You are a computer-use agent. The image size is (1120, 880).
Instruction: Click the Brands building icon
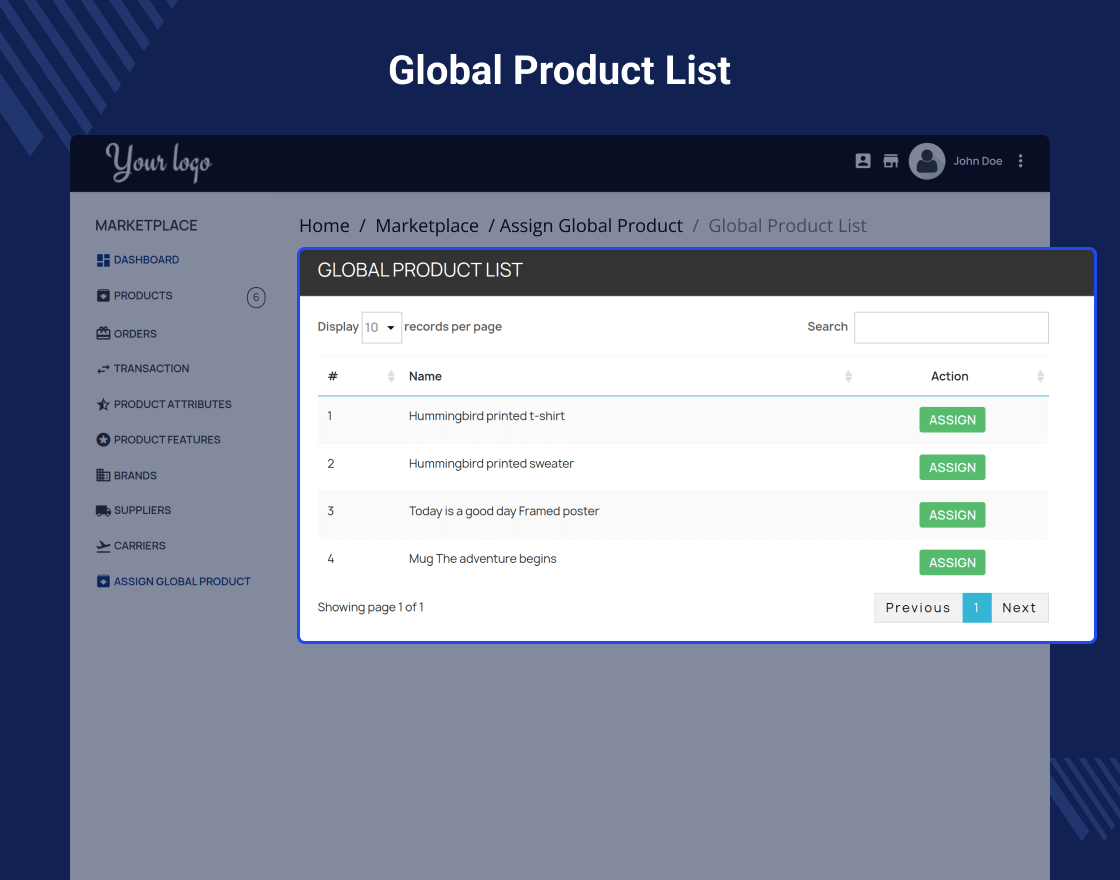click(x=104, y=475)
